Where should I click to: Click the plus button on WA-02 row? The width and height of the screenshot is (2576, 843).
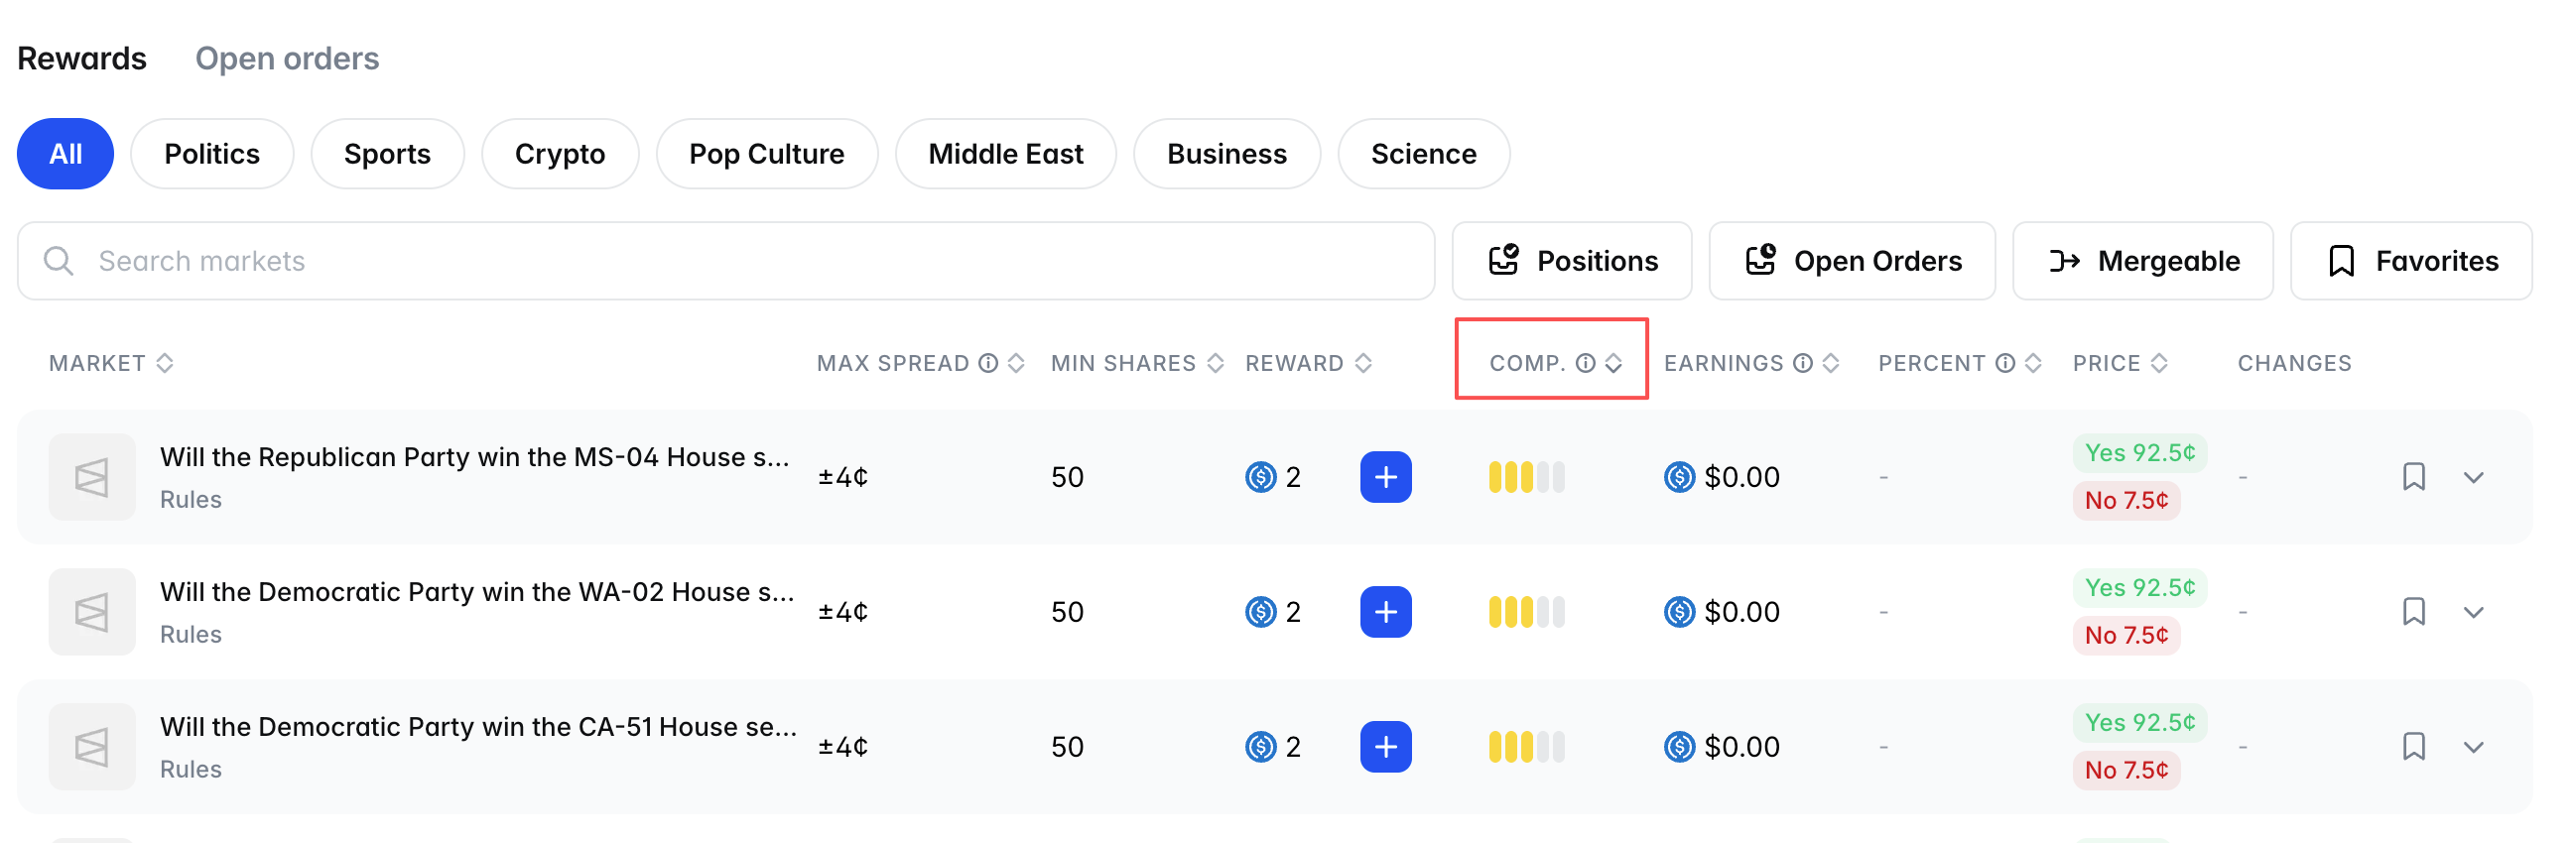click(1385, 612)
